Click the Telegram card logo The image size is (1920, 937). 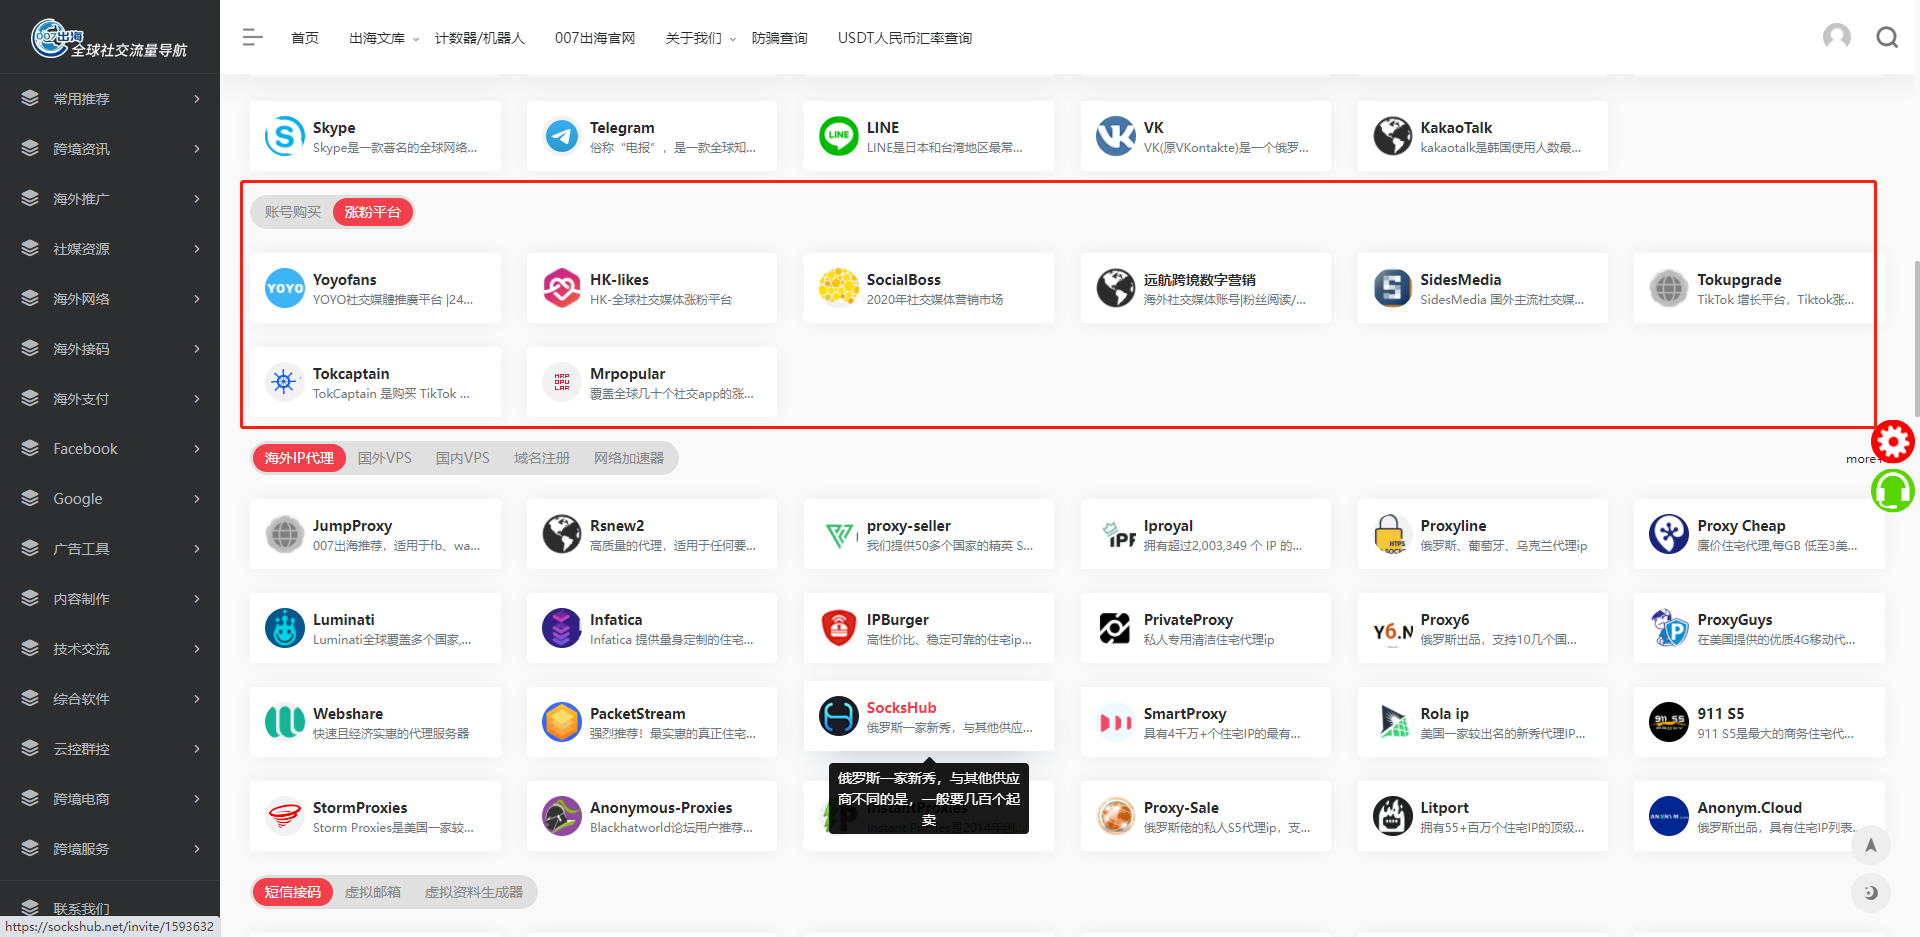561,135
